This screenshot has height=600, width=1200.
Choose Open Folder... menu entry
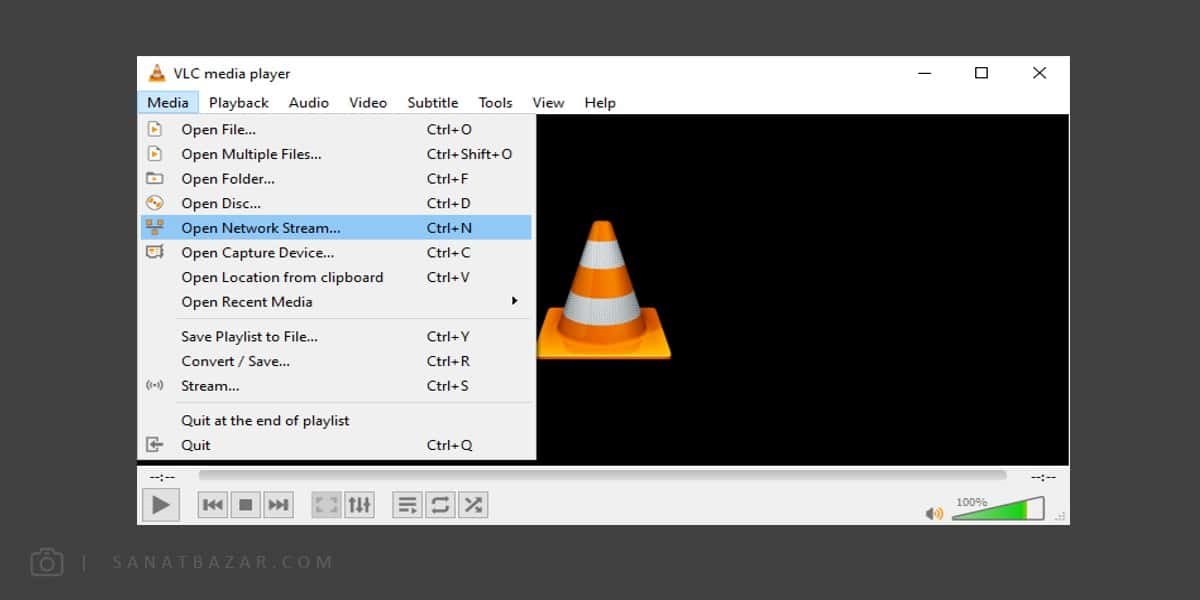[x=336, y=179]
